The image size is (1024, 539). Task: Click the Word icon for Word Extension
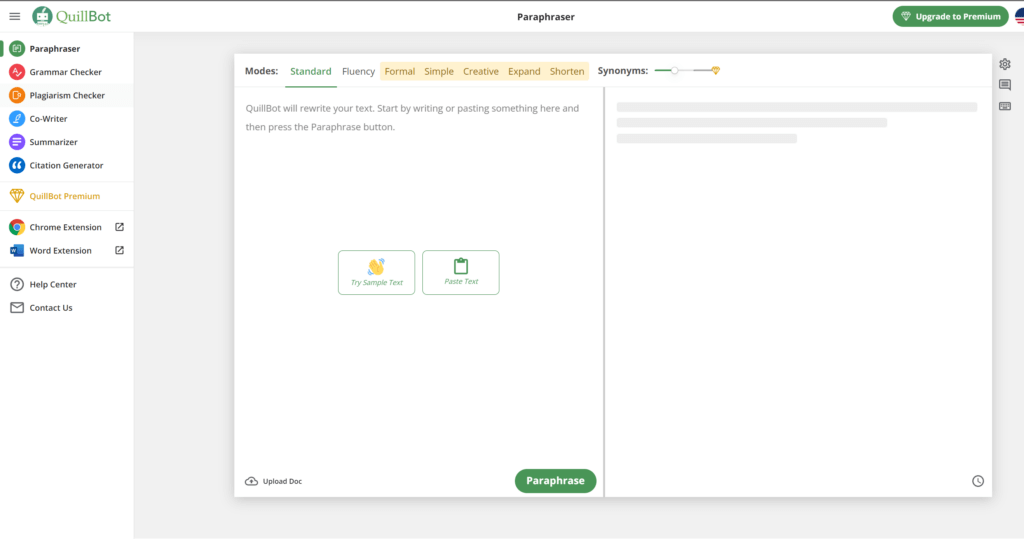[x=17, y=250]
